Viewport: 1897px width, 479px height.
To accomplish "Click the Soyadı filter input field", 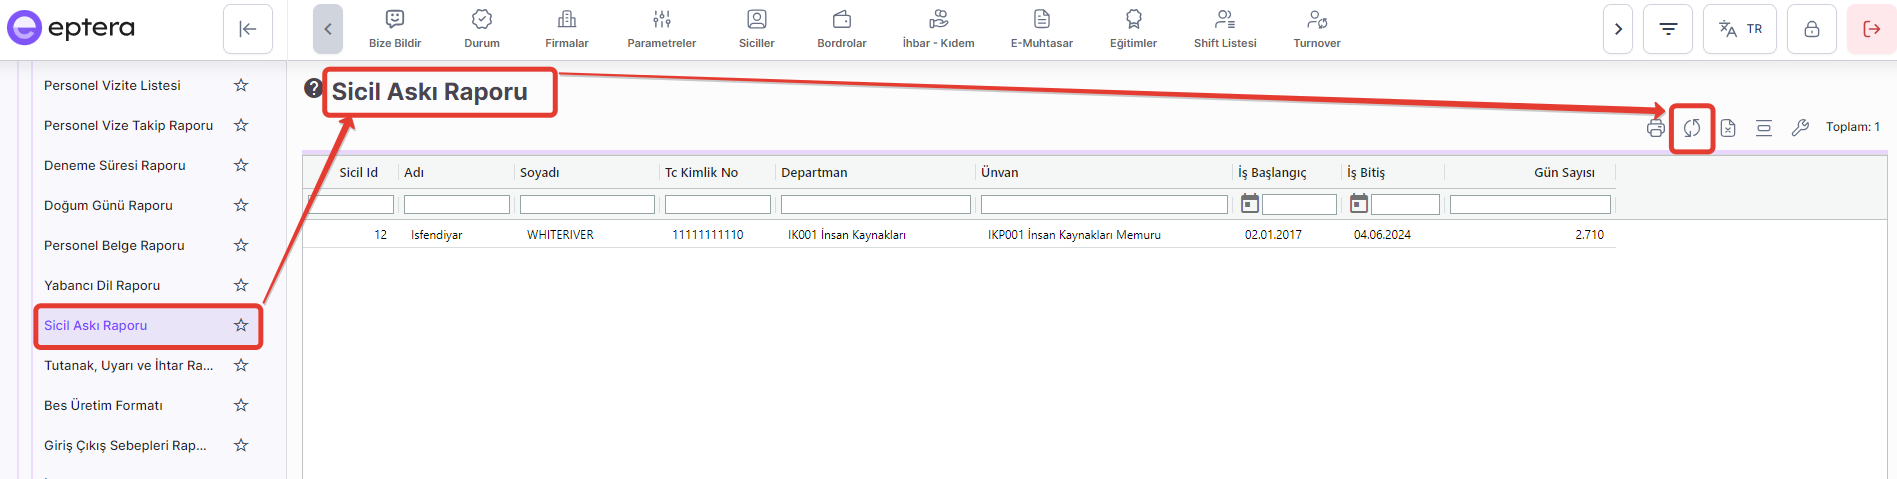I will pos(587,204).
